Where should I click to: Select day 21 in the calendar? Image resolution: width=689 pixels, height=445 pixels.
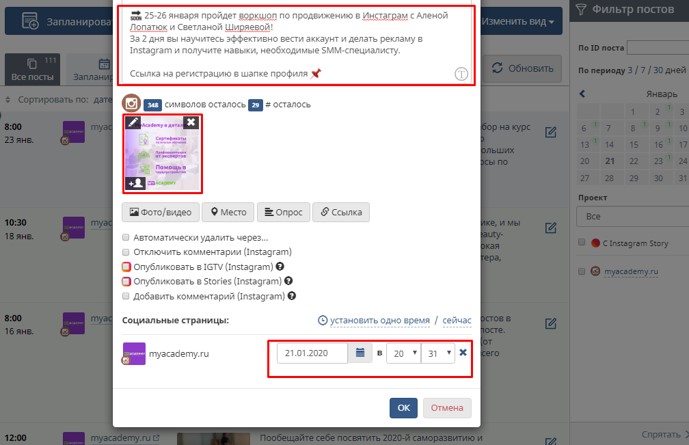click(x=609, y=161)
